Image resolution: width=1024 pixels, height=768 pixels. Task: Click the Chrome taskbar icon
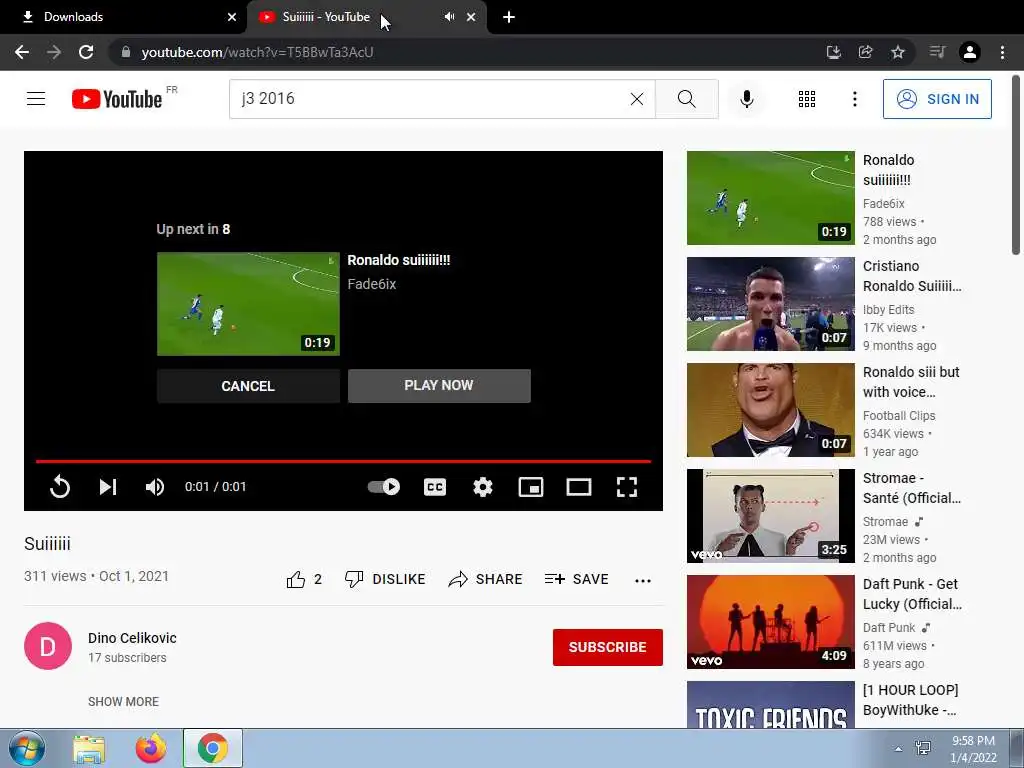click(213, 748)
